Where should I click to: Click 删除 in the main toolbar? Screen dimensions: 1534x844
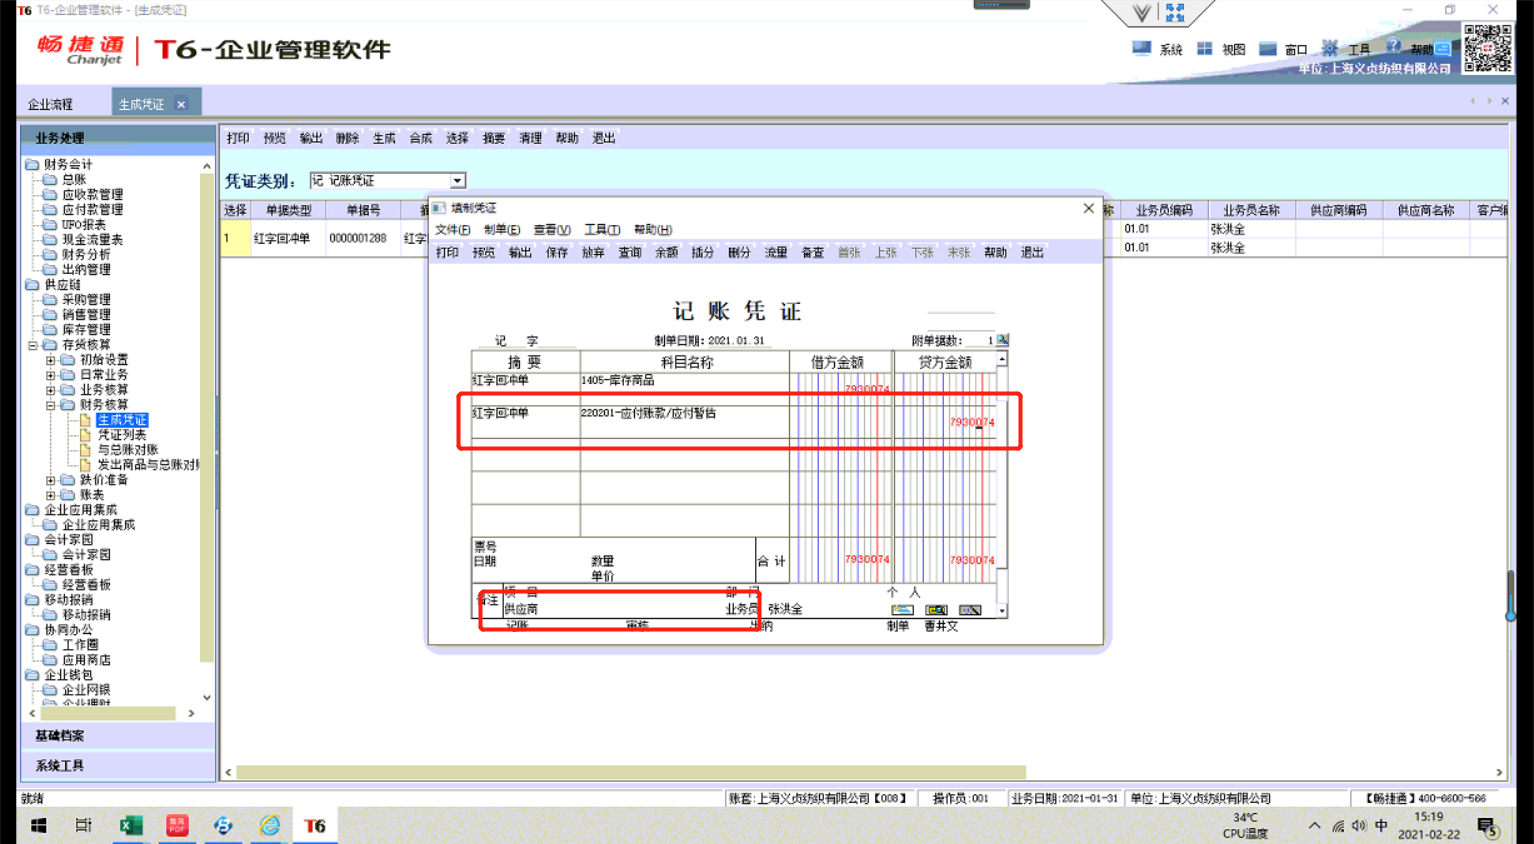(x=347, y=138)
